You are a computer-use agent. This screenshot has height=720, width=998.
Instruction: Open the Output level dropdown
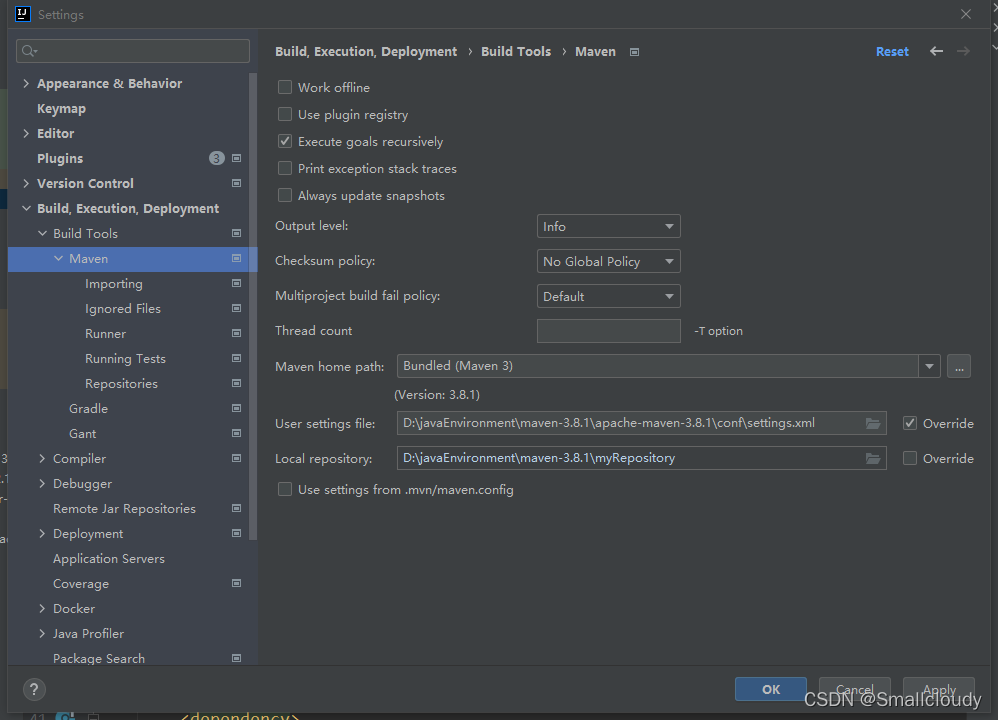pyautogui.click(x=608, y=225)
